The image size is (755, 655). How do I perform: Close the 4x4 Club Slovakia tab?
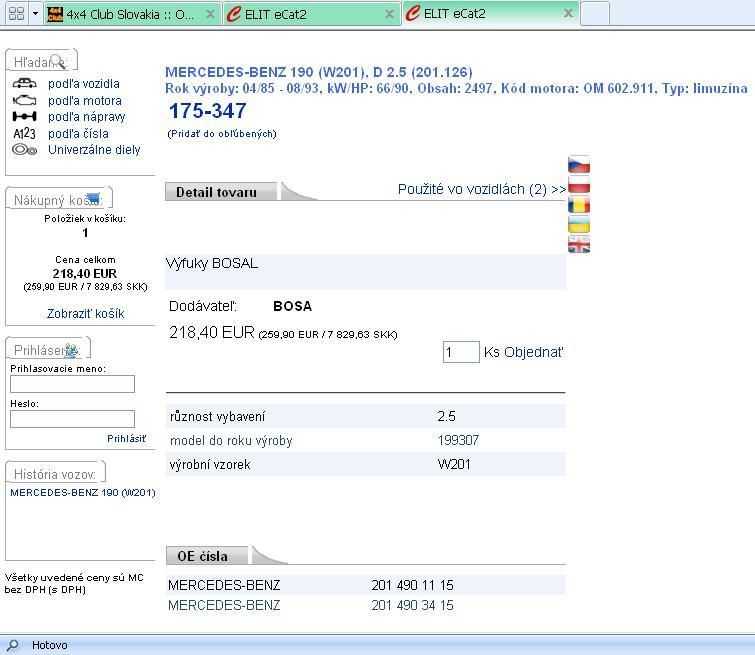pyautogui.click(x=210, y=14)
